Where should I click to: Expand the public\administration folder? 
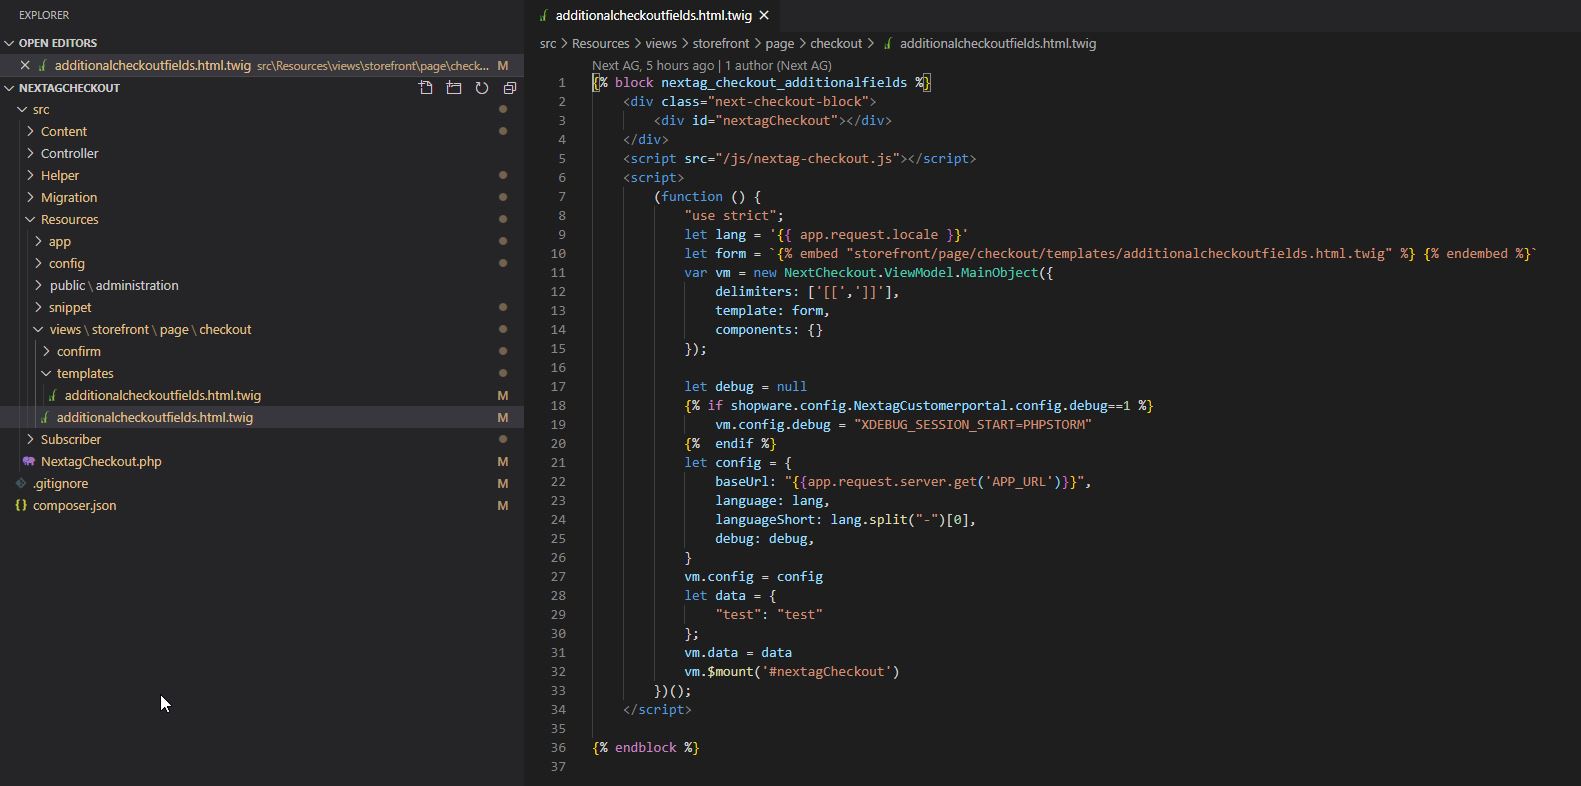click(38, 286)
